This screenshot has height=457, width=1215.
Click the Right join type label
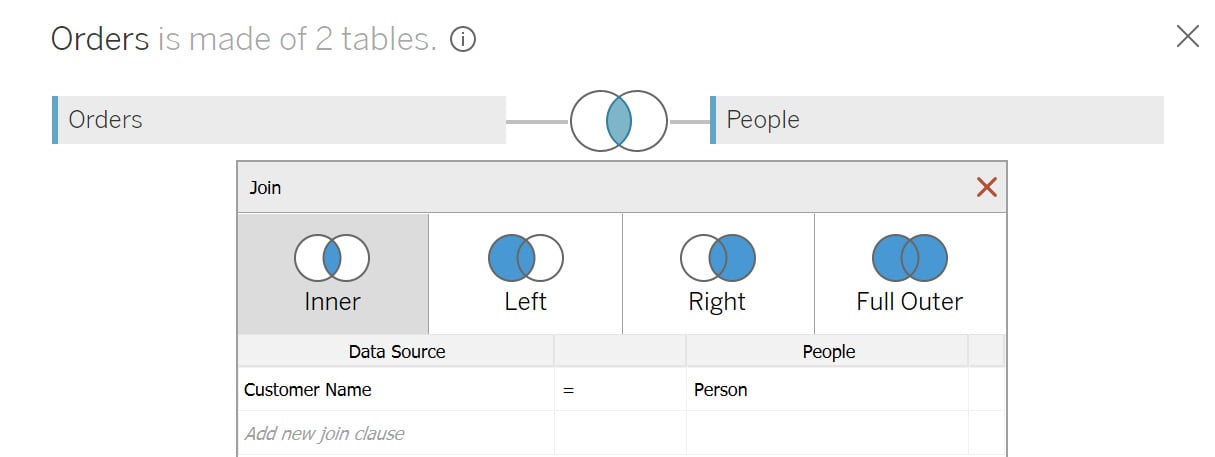click(717, 302)
